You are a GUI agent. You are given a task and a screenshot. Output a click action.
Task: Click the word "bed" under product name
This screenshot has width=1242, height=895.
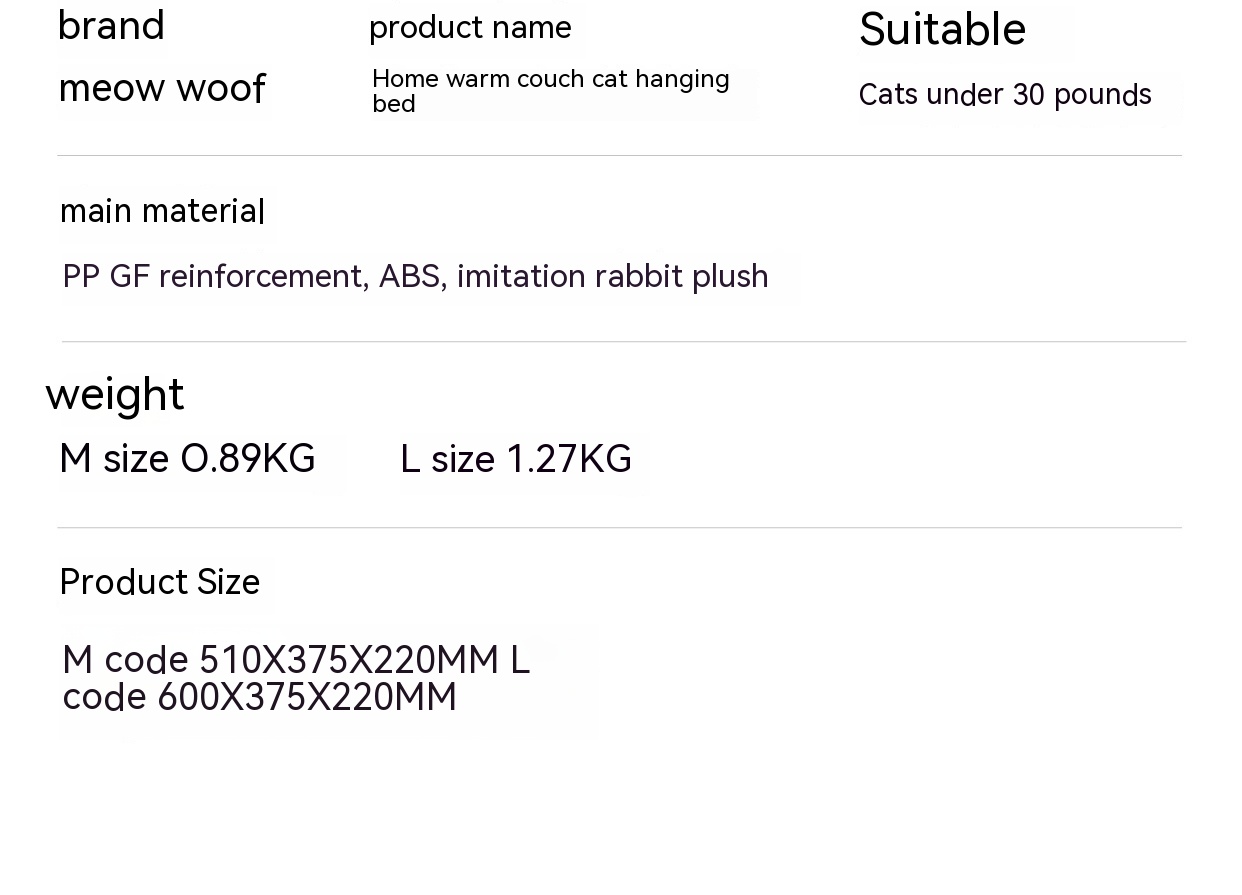[393, 104]
